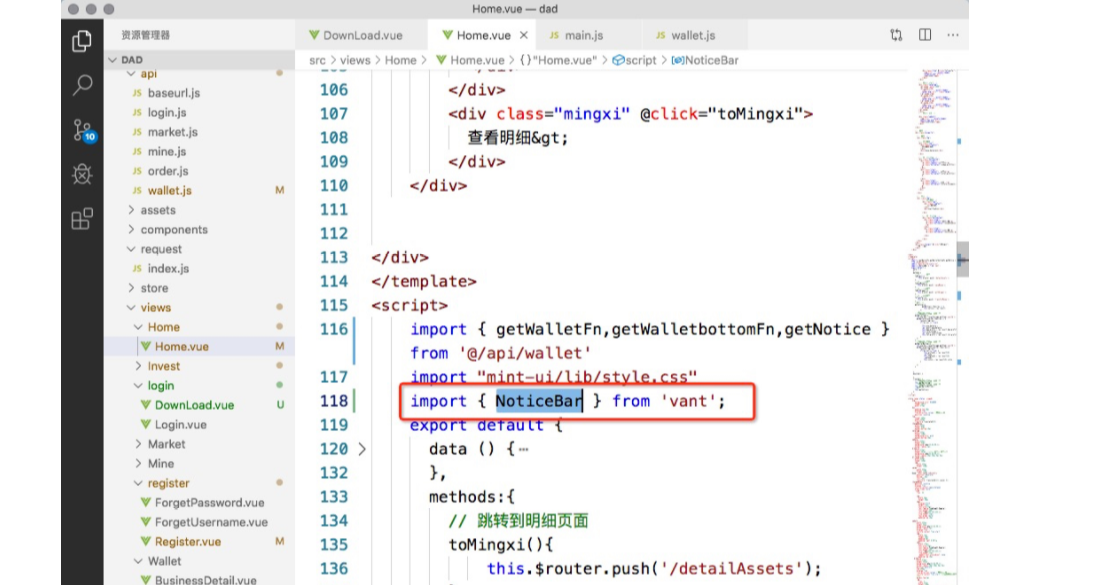Open the Search view in activity bar
Screen dimensions: 1114x585
pyautogui.click(x=82, y=85)
